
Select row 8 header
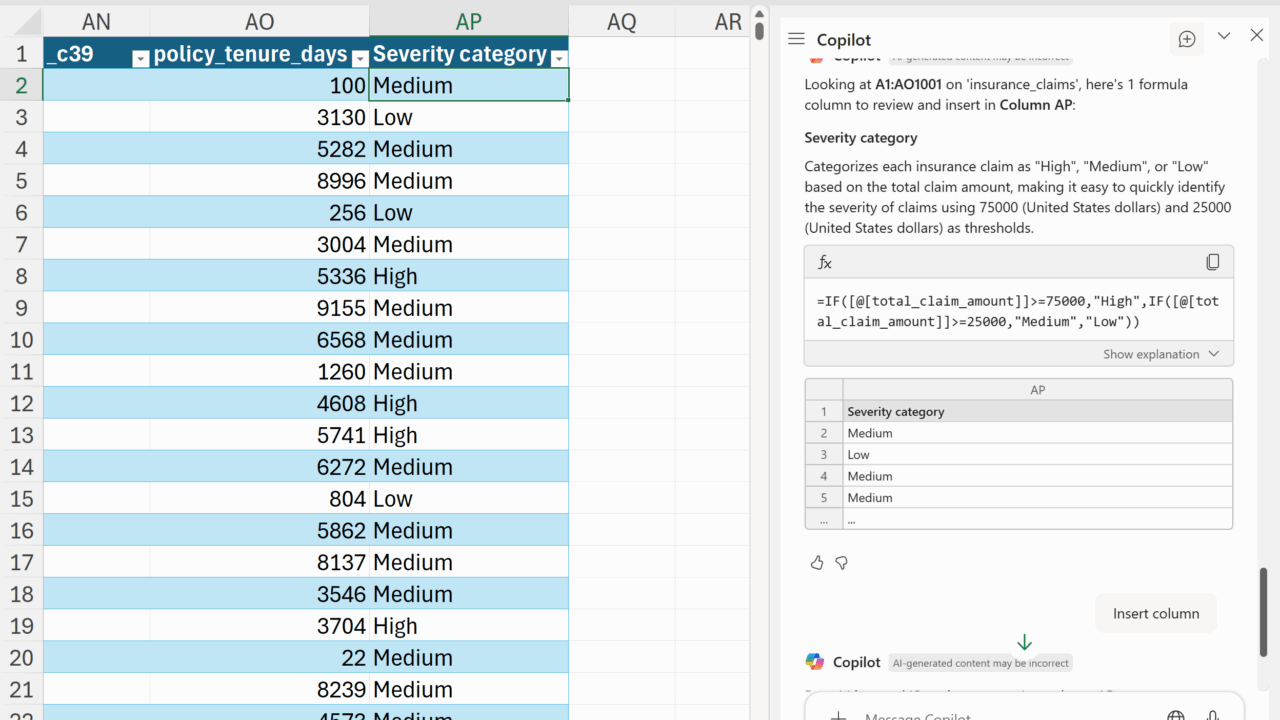coord(21,276)
